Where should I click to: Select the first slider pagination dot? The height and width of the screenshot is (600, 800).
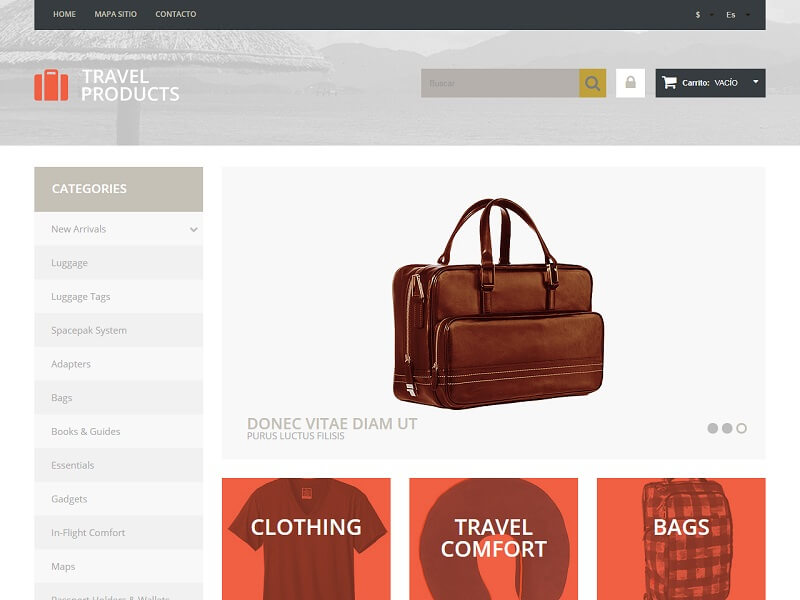(713, 429)
